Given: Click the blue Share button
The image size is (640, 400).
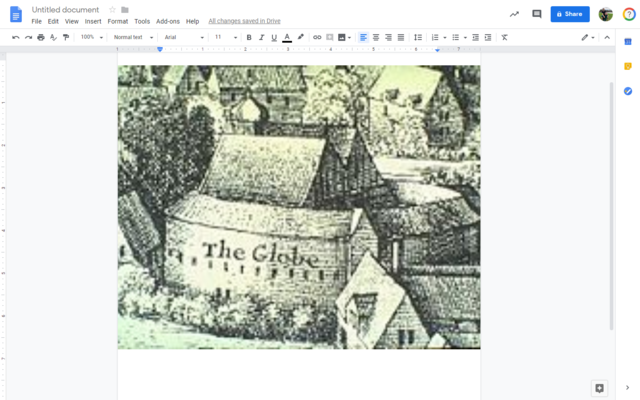Looking at the screenshot, I should 570,14.
